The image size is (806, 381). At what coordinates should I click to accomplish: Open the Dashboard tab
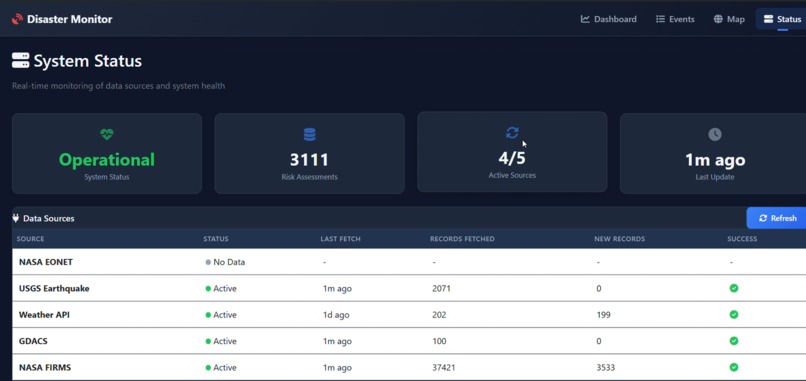click(x=608, y=19)
